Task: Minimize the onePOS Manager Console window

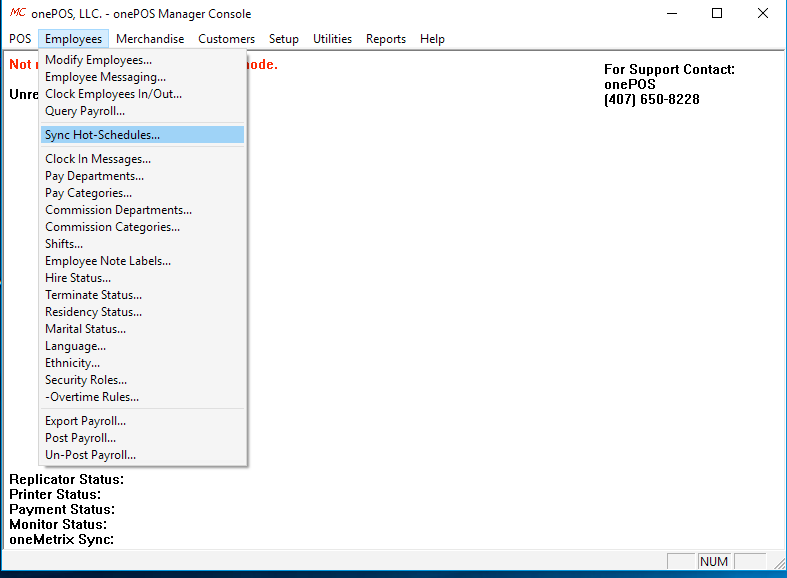Action: tap(672, 14)
